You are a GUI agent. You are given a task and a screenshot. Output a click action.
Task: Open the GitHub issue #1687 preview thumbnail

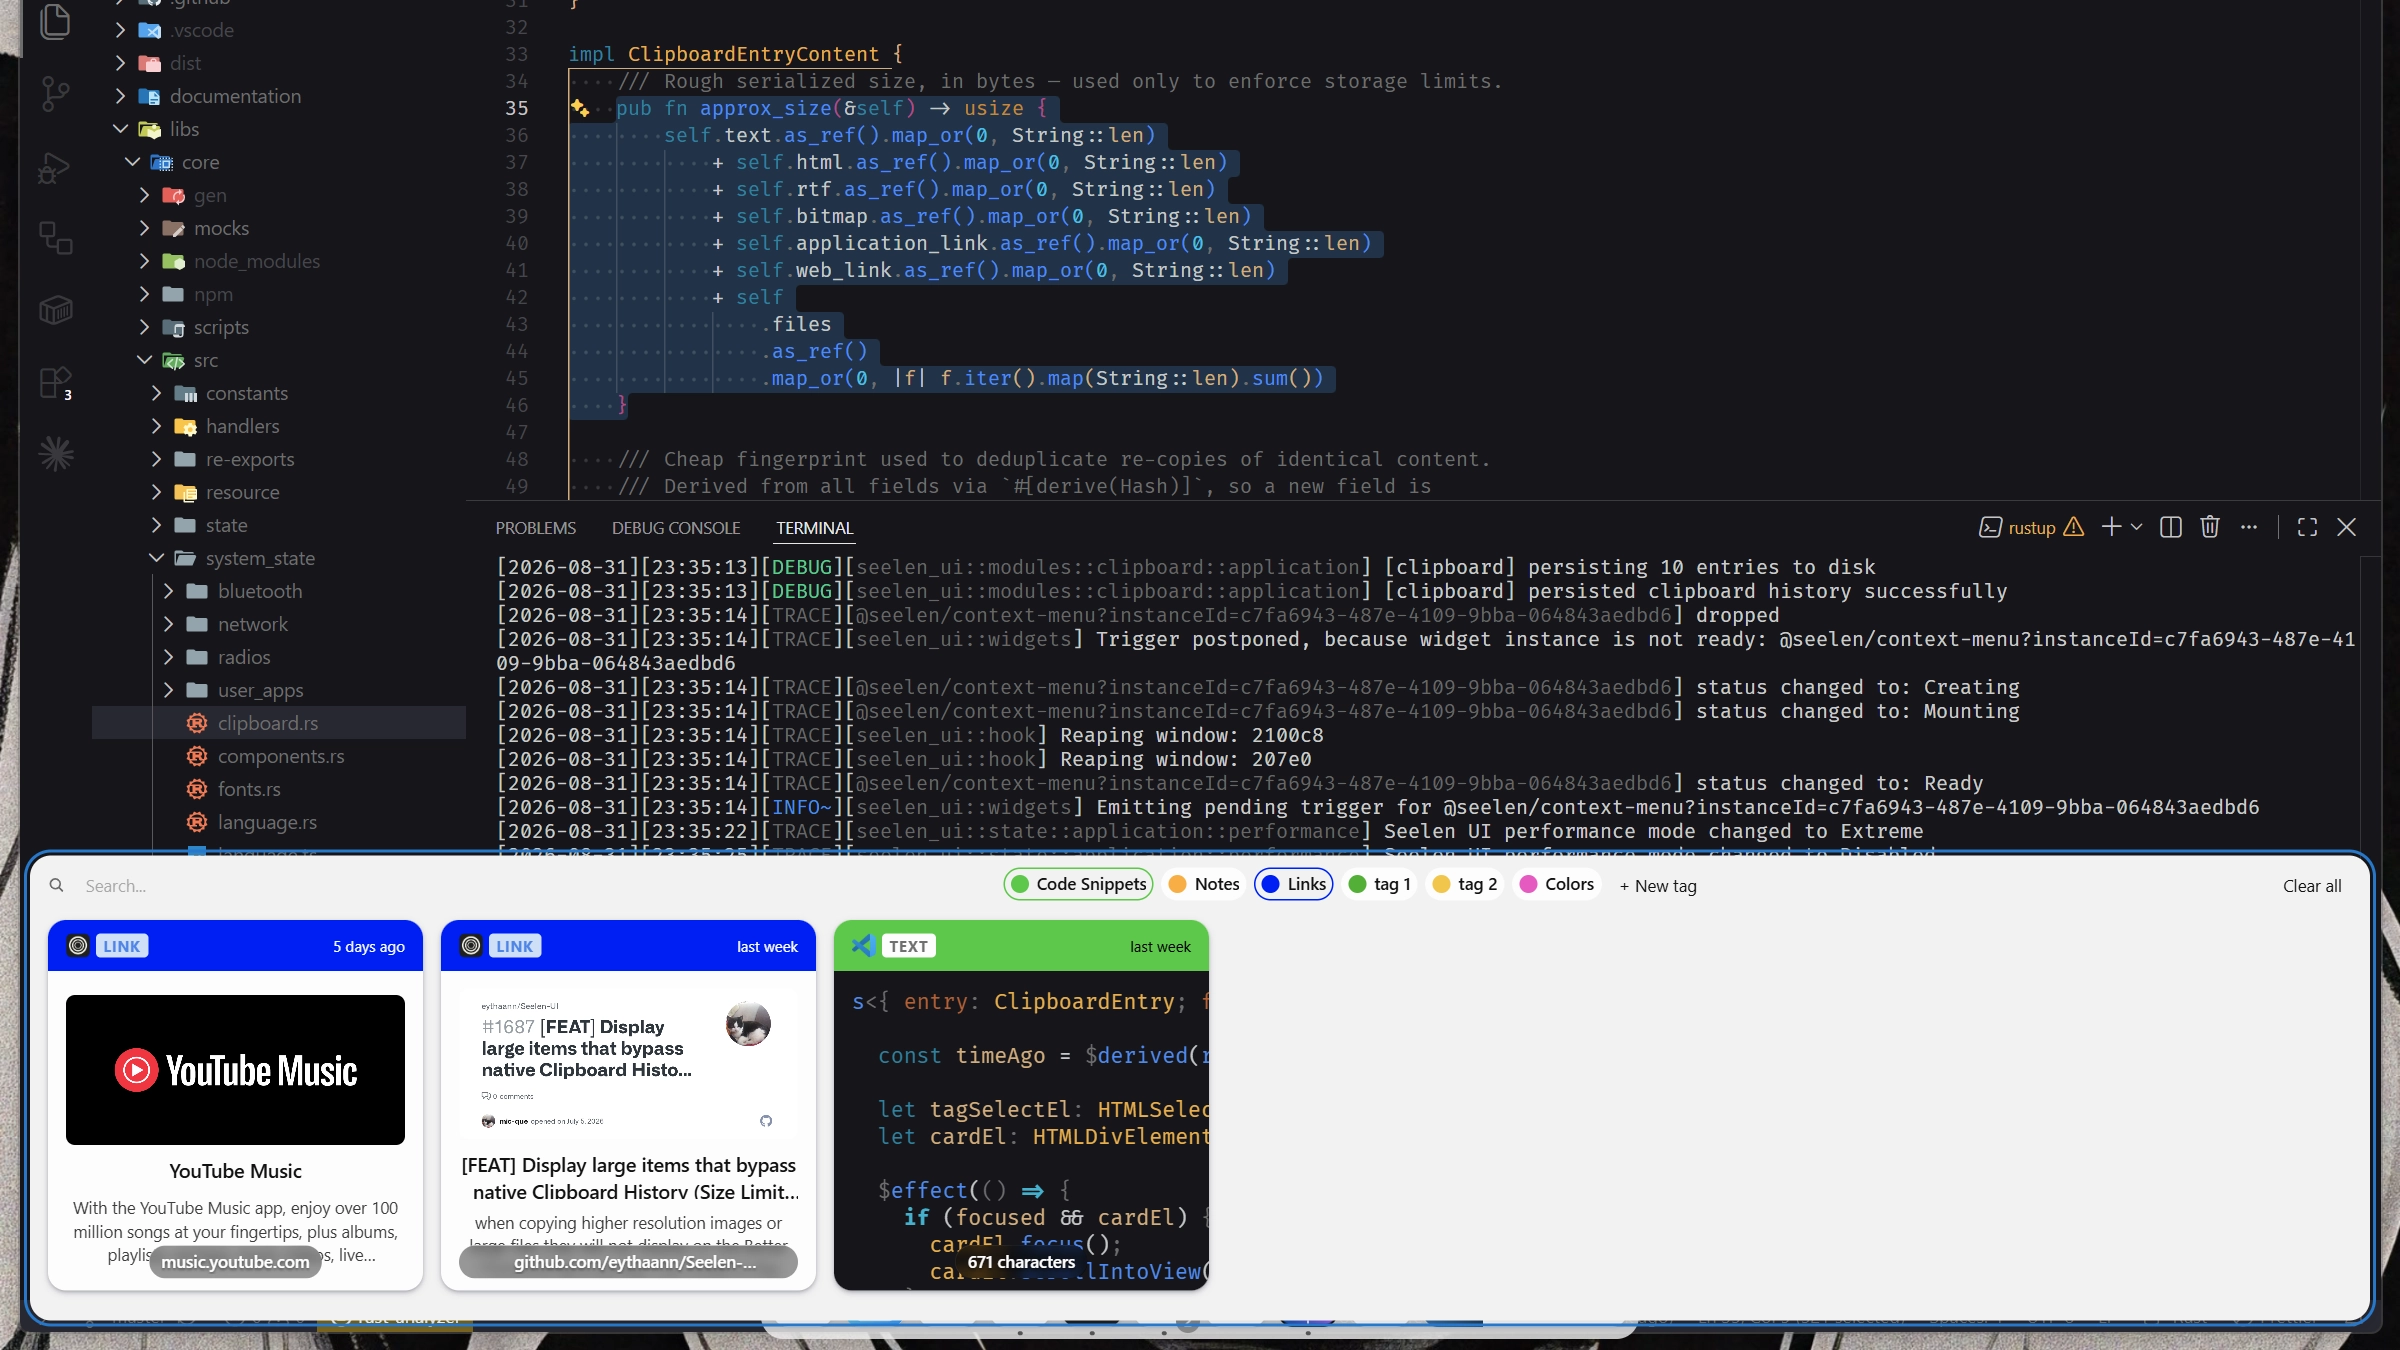point(628,1065)
